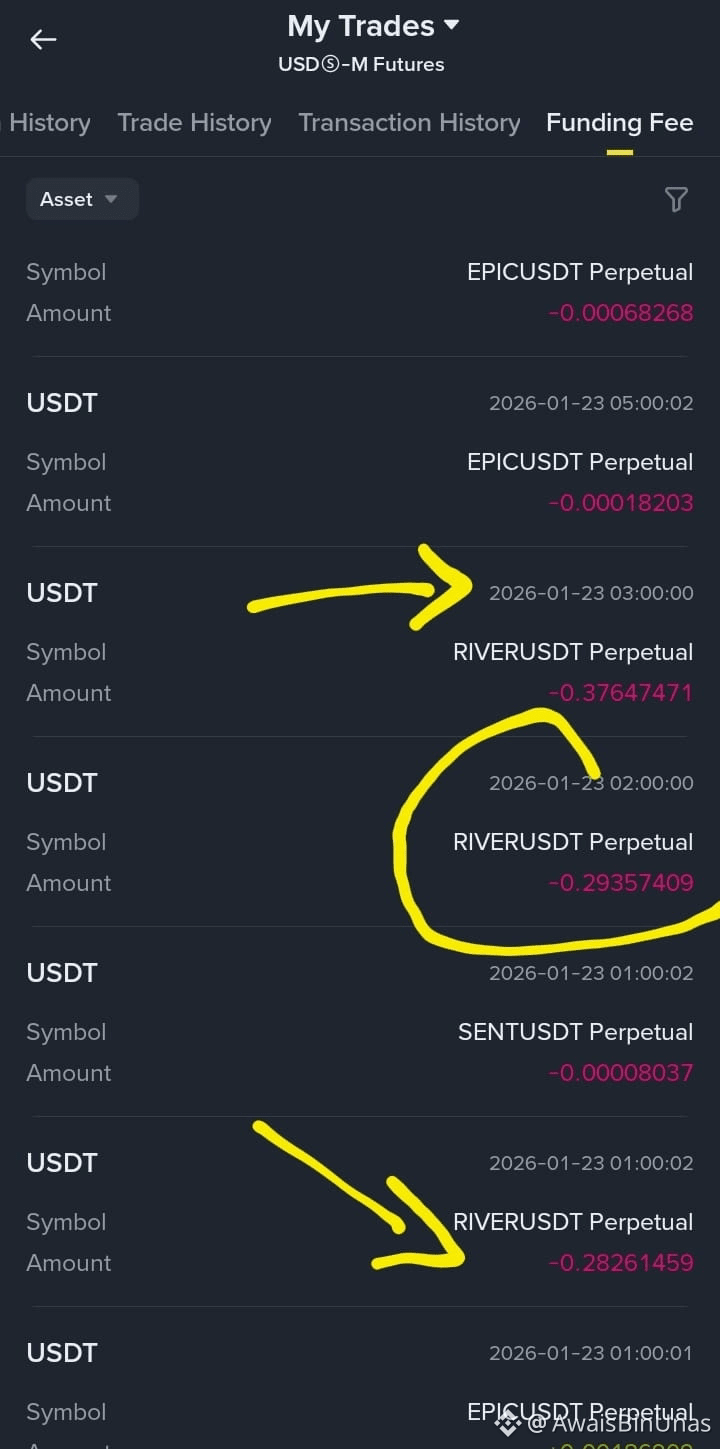Tap the back arrow icon
Image resolution: width=720 pixels, height=1449 pixels.
pos(43,40)
